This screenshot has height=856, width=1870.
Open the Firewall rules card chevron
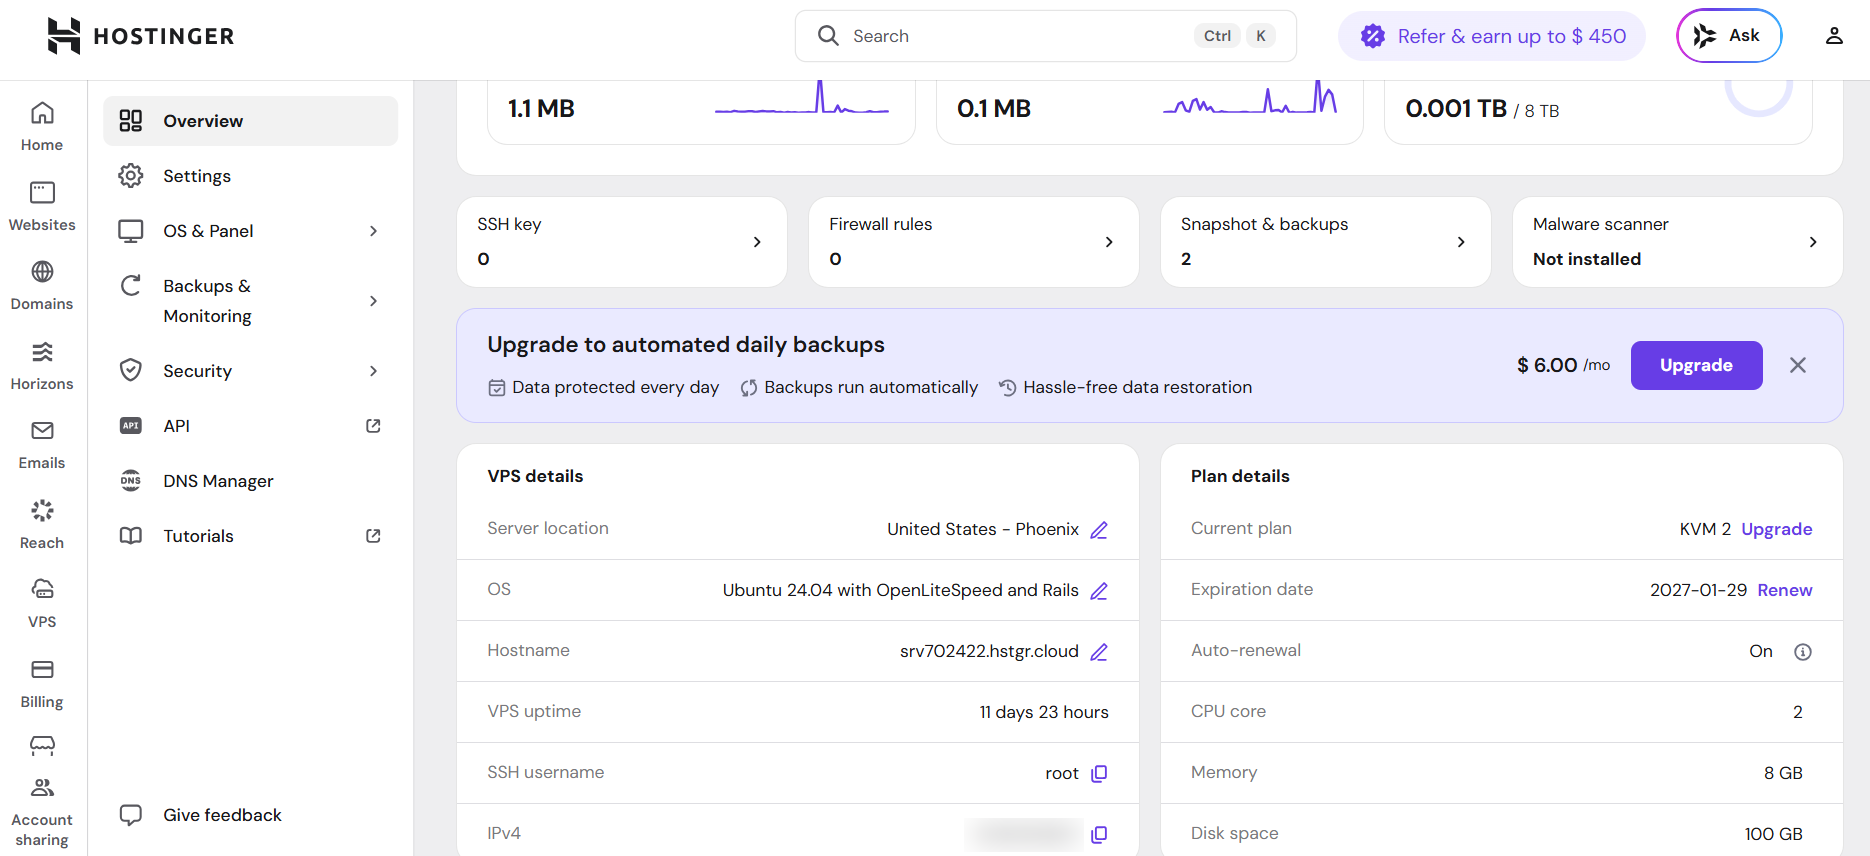[x=1109, y=242]
